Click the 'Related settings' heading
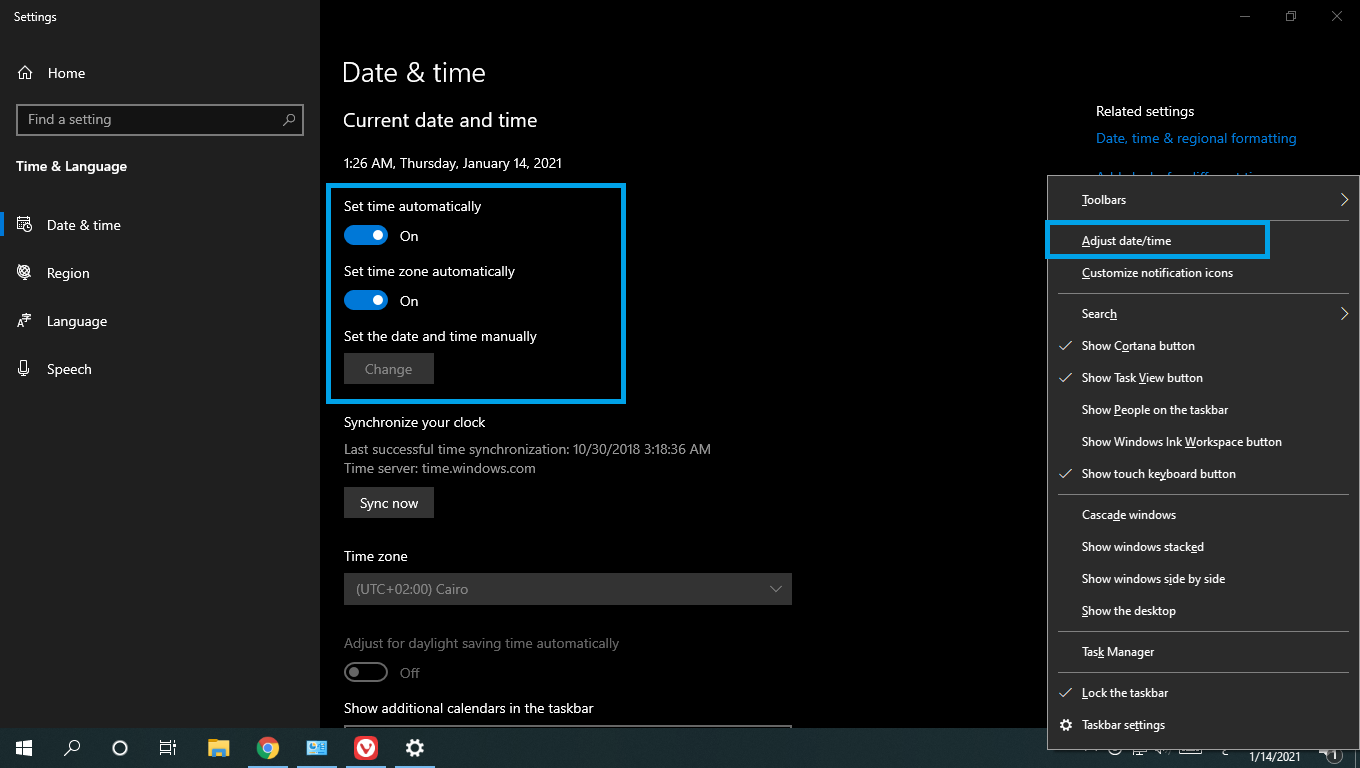Viewport: 1360px width, 768px height. 1145,111
